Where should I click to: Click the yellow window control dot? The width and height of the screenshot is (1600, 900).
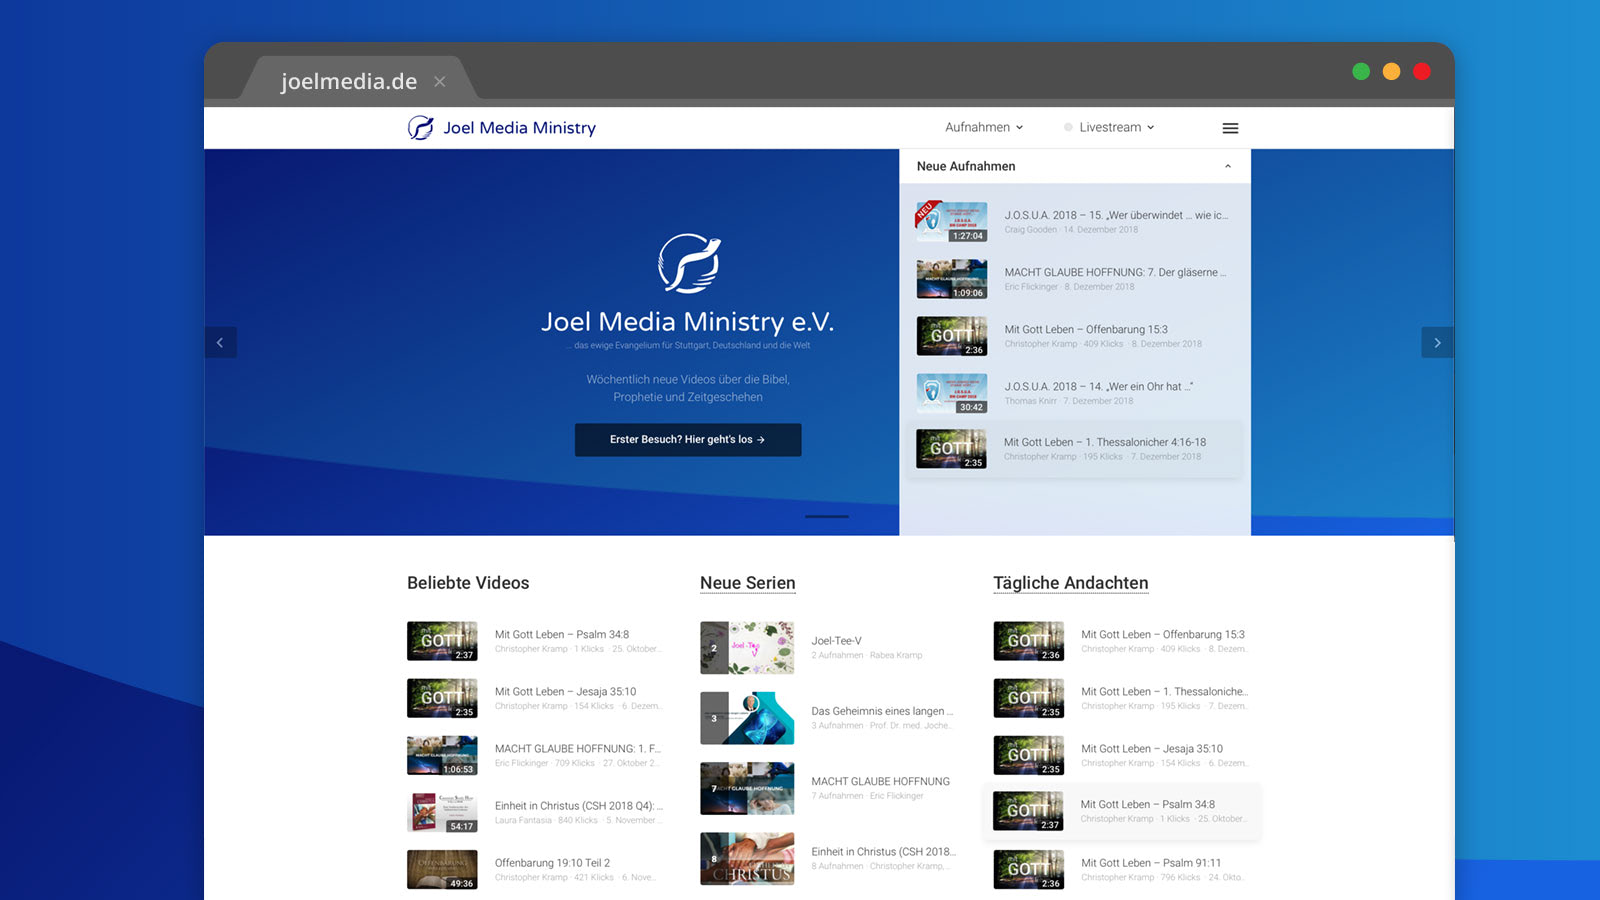(1391, 71)
